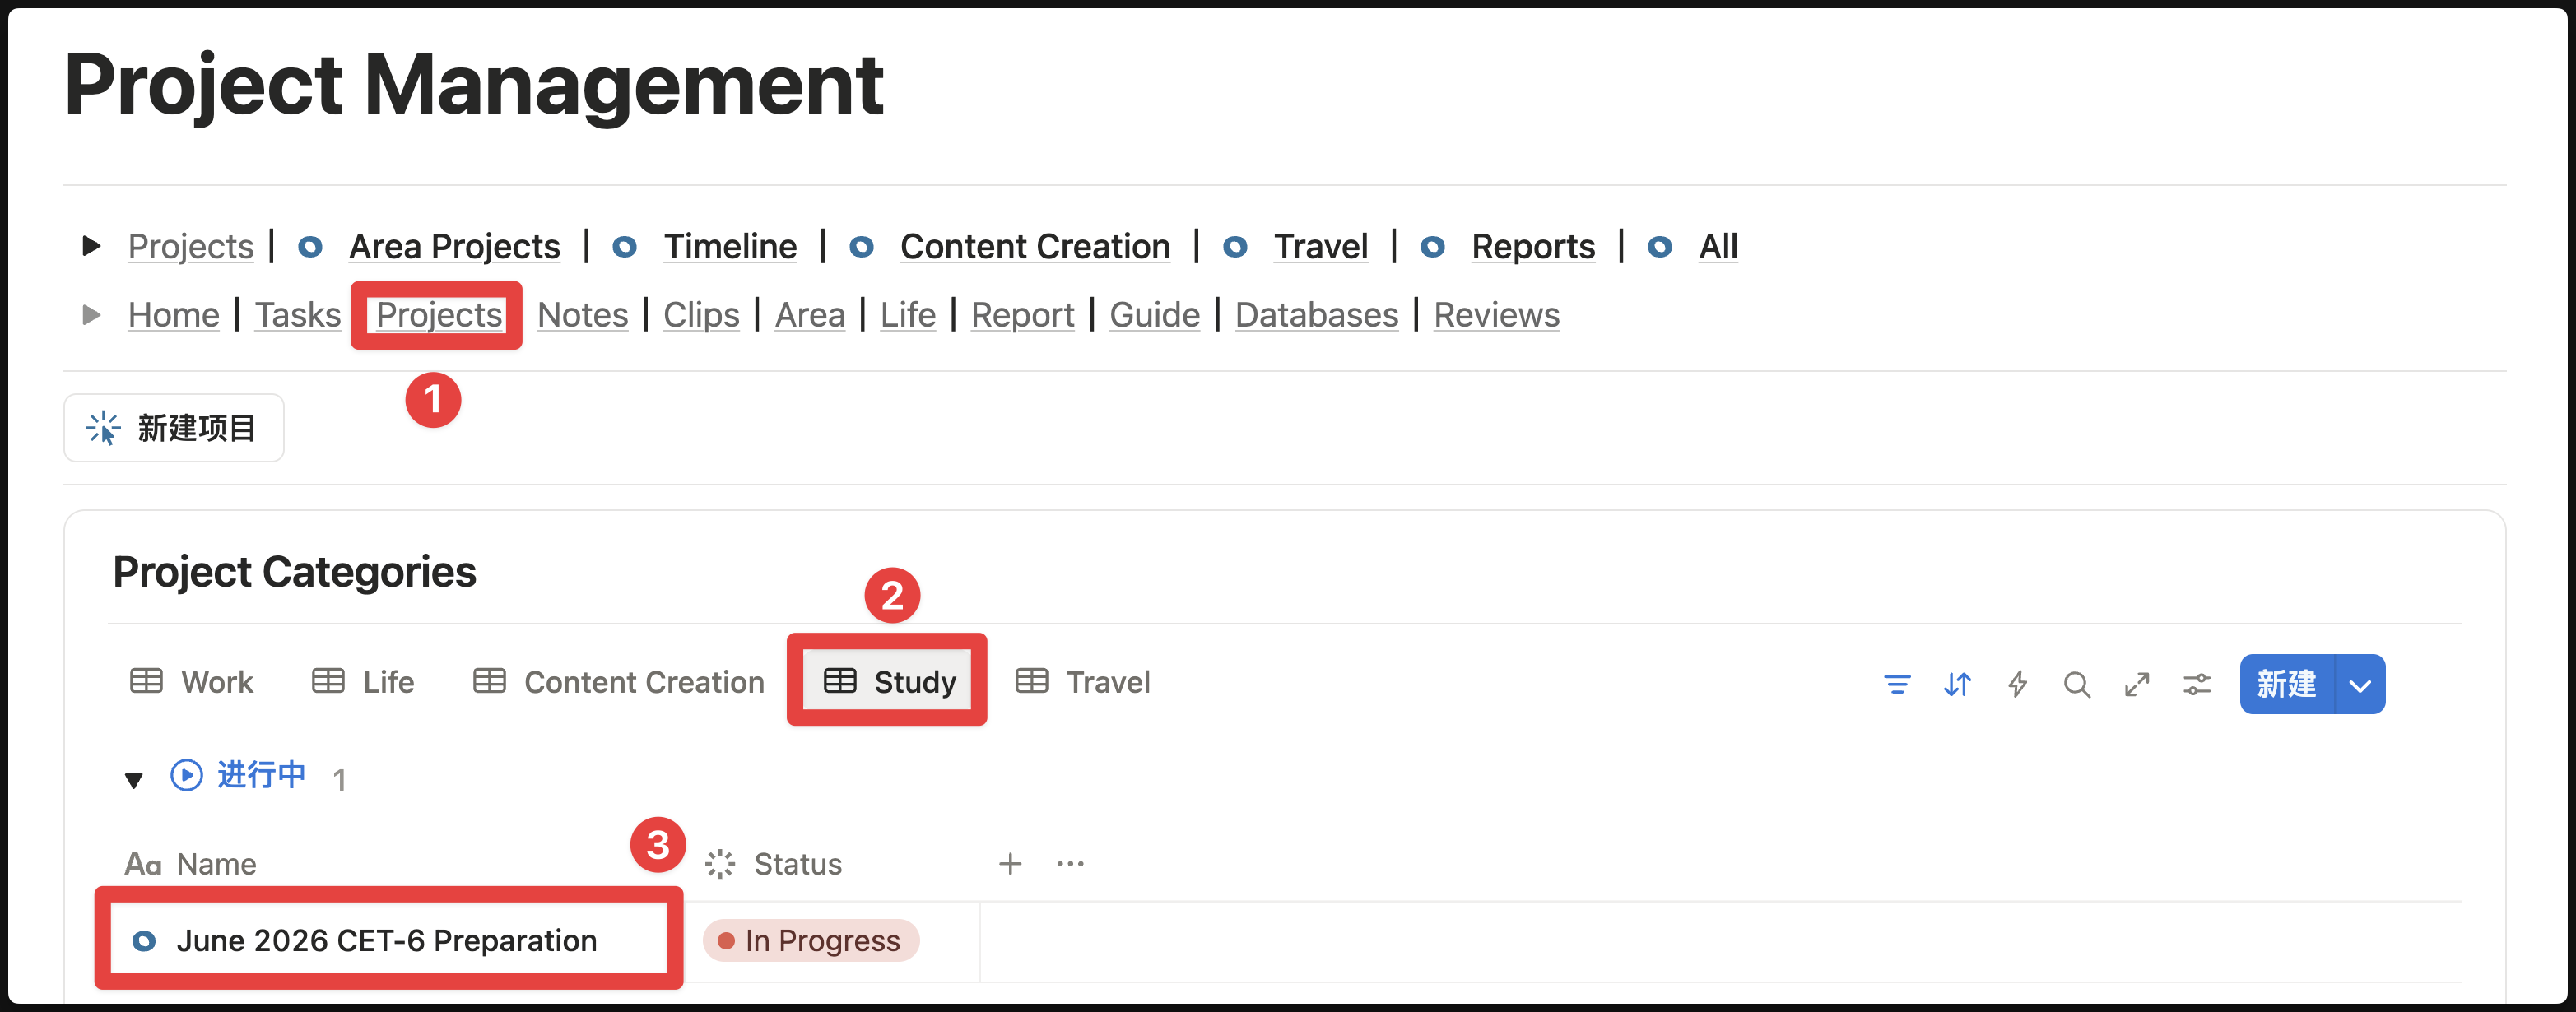The width and height of the screenshot is (2576, 1012).
Task: Switch to the Work tab
Action: (192, 682)
